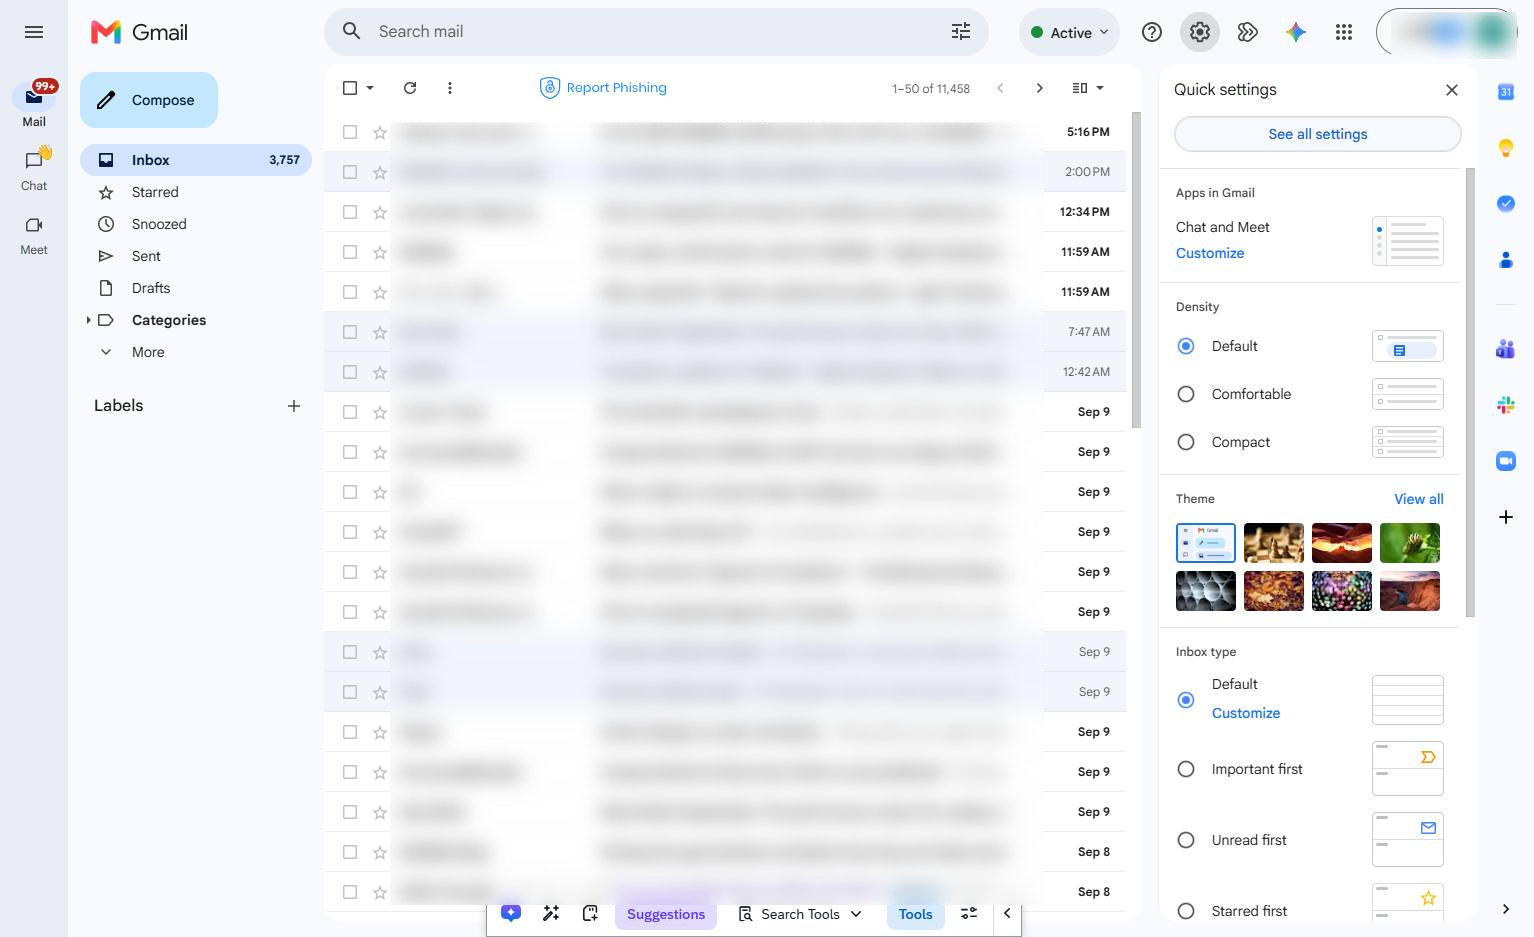Open Contacts side panel icon
This screenshot has width=1534, height=937.
(1506, 260)
